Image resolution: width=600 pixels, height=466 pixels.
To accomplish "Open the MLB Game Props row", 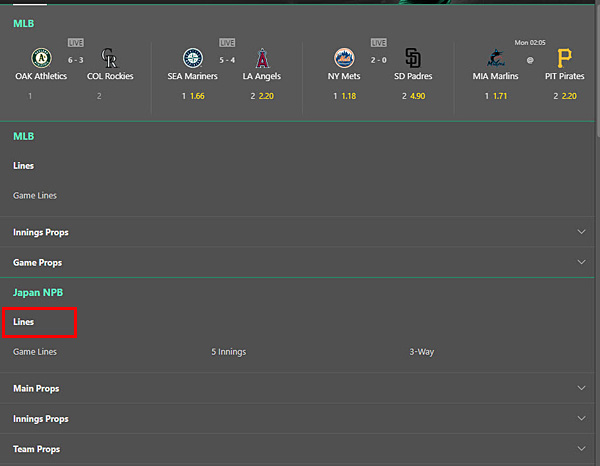I will tap(297, 262).
